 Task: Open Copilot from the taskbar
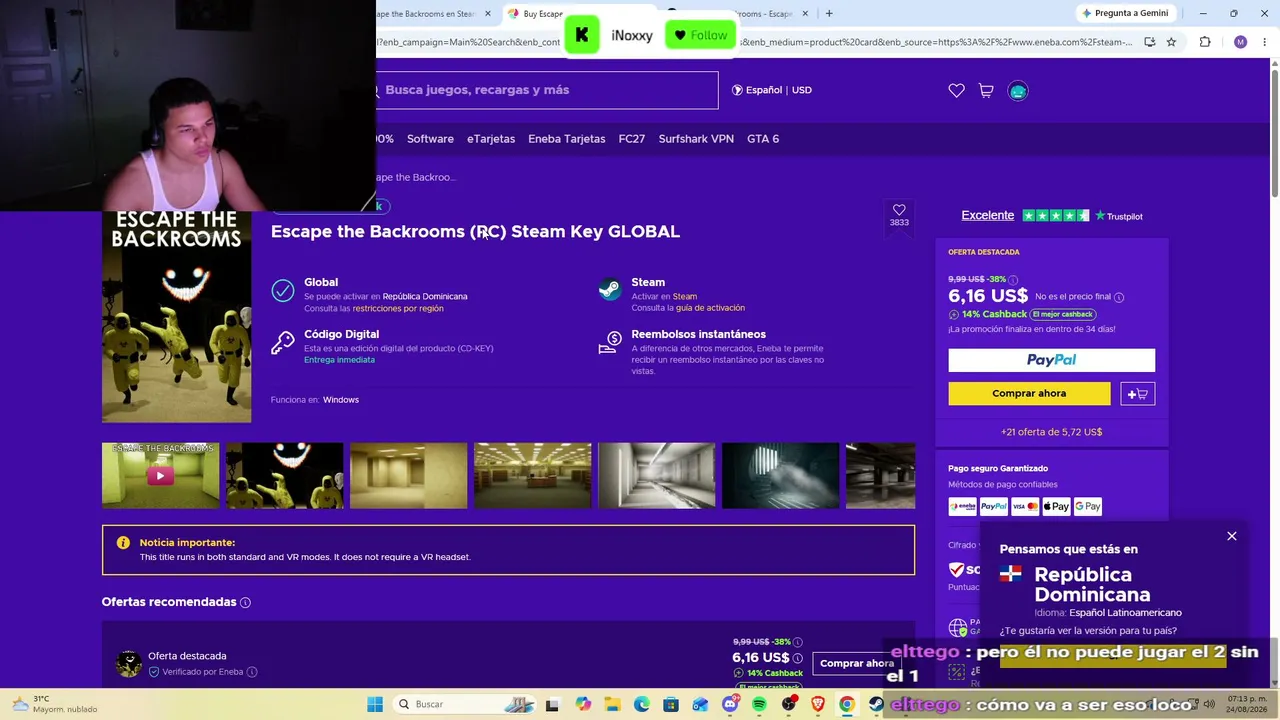(583, 704)
